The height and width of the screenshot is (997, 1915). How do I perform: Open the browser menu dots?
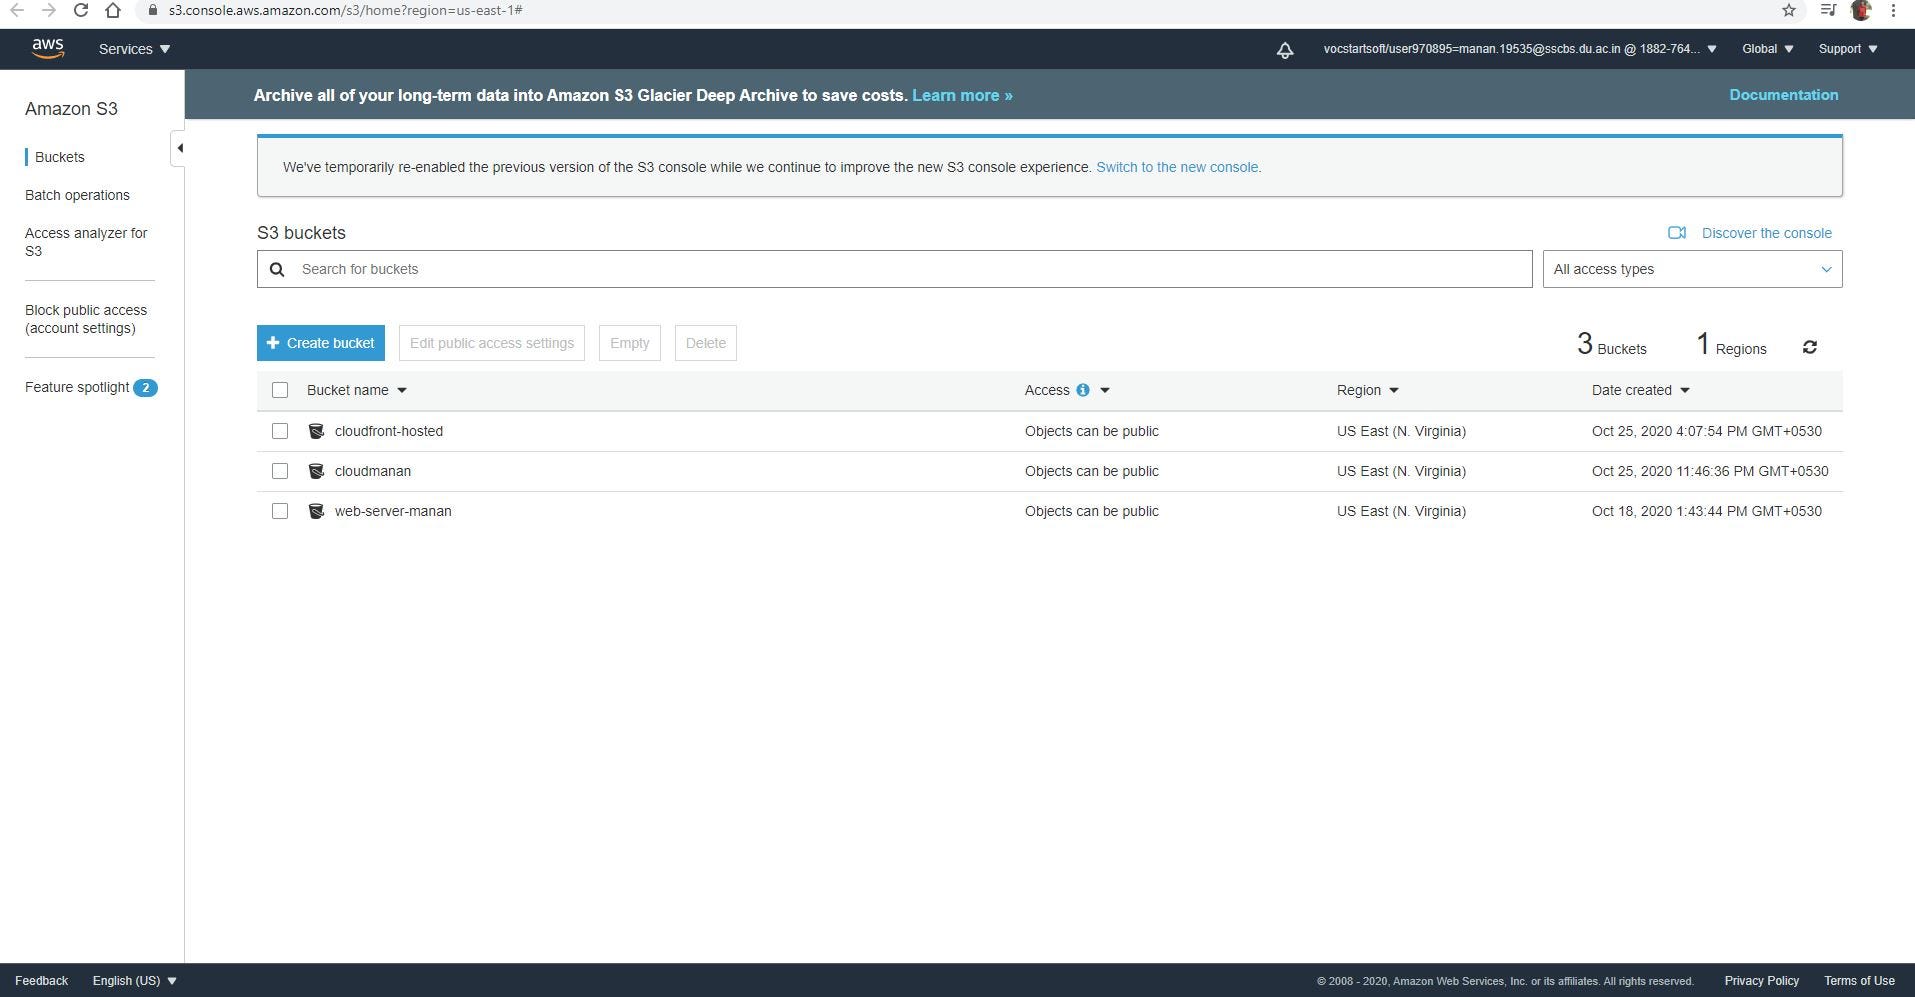tap(1893, 10)
